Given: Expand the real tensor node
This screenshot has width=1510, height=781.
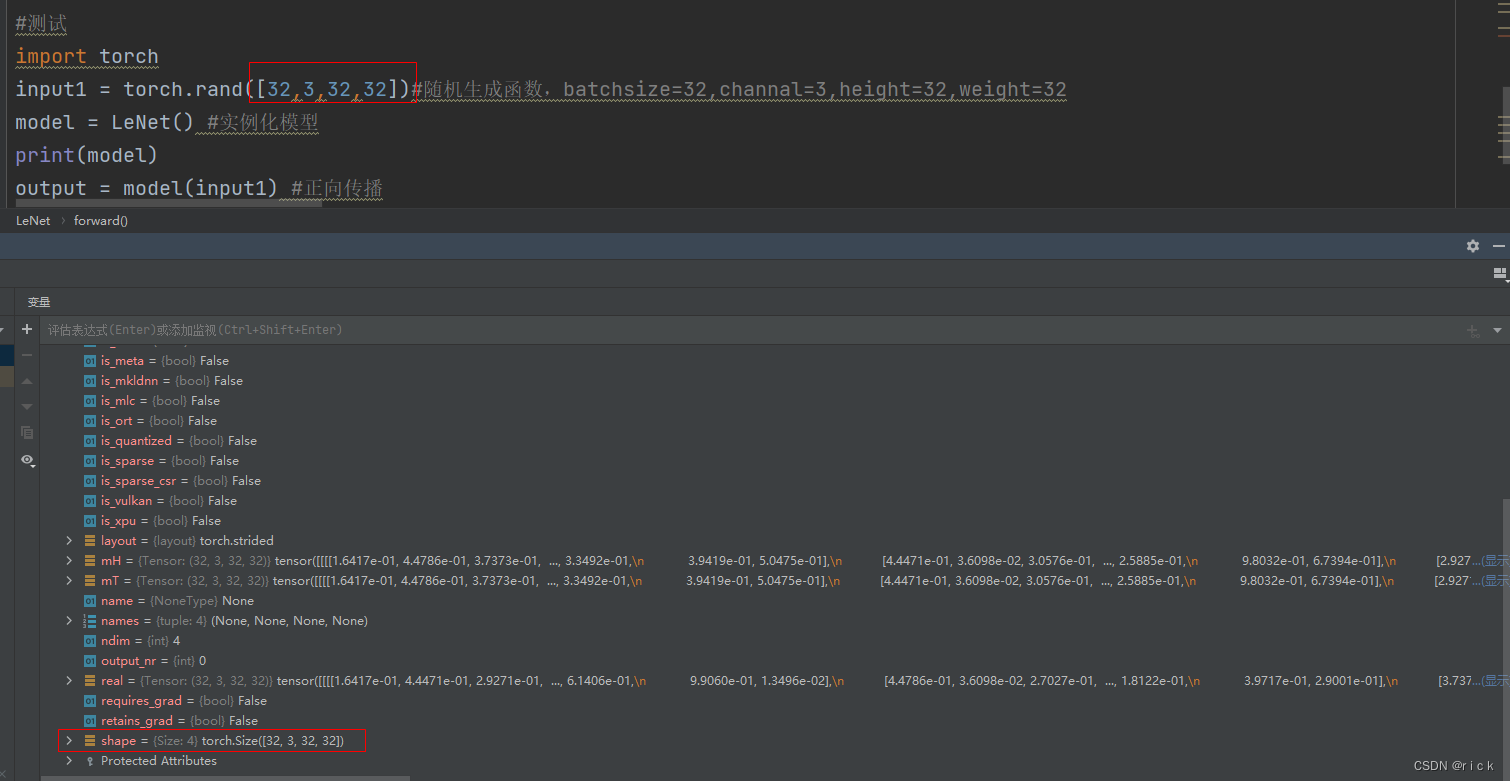Looking at the screenshot, I should coord(69,681).
